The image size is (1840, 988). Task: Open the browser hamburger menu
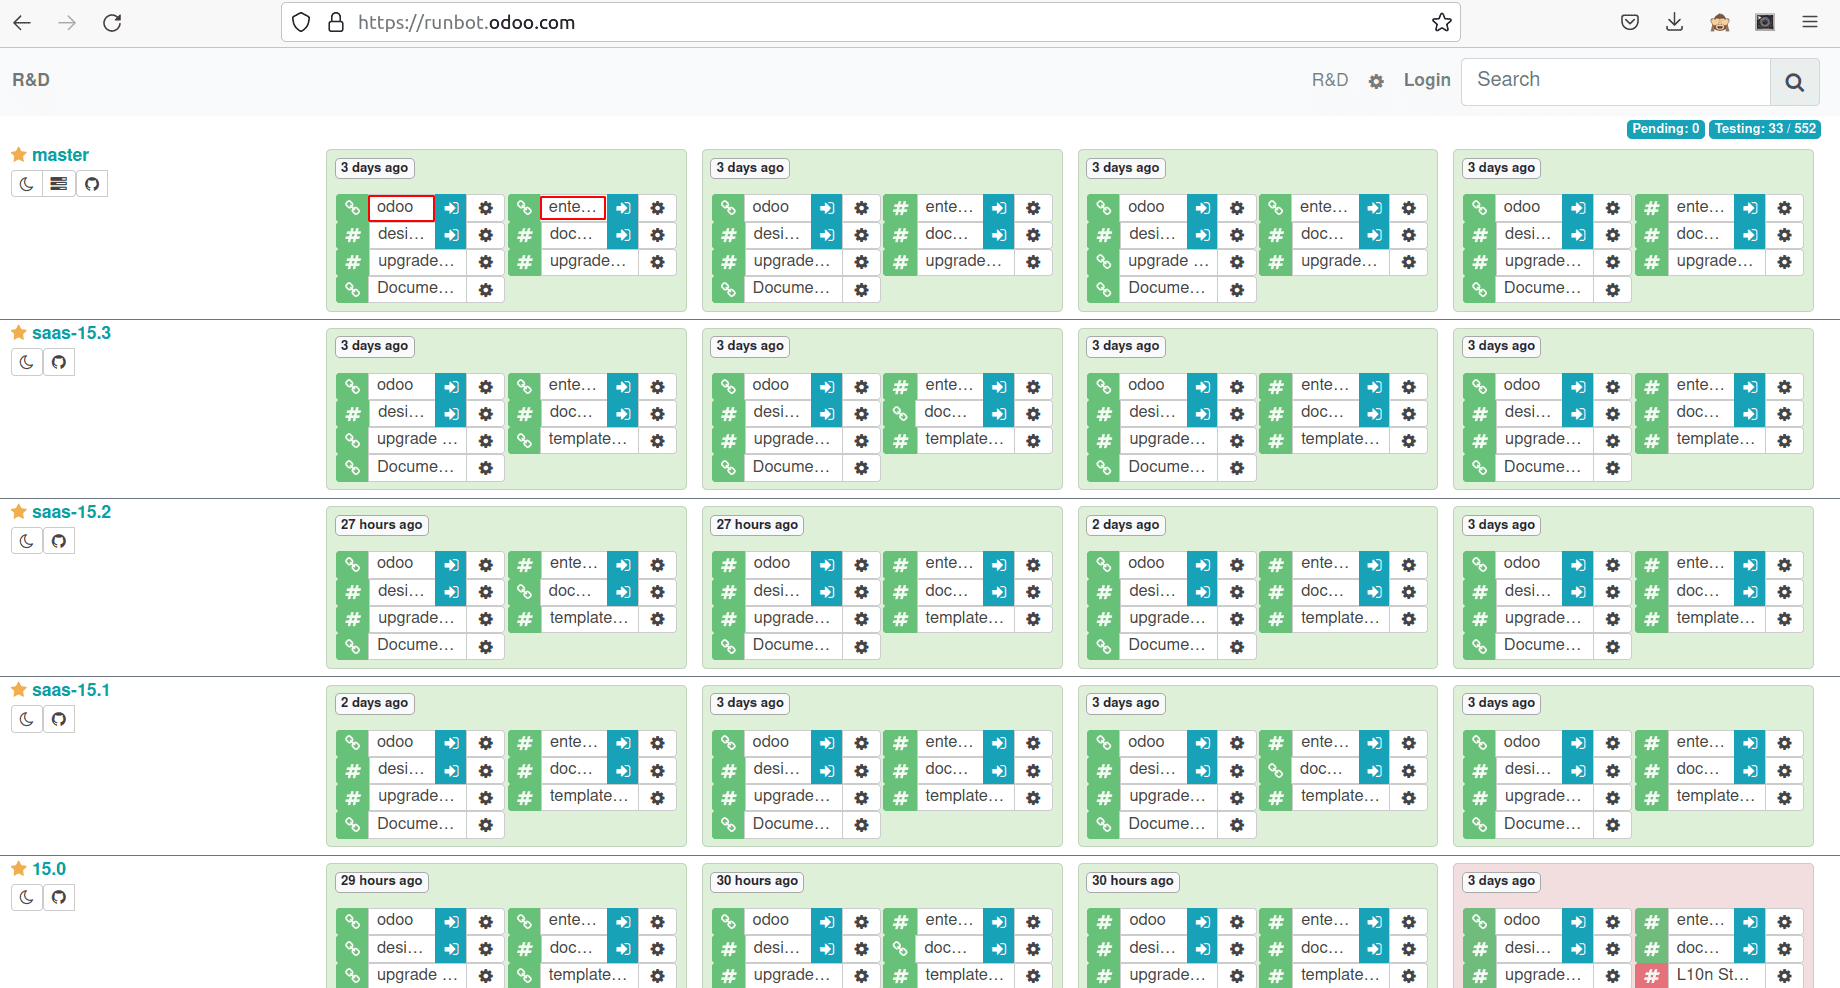pyautogui.click(x=1810, y=22)
